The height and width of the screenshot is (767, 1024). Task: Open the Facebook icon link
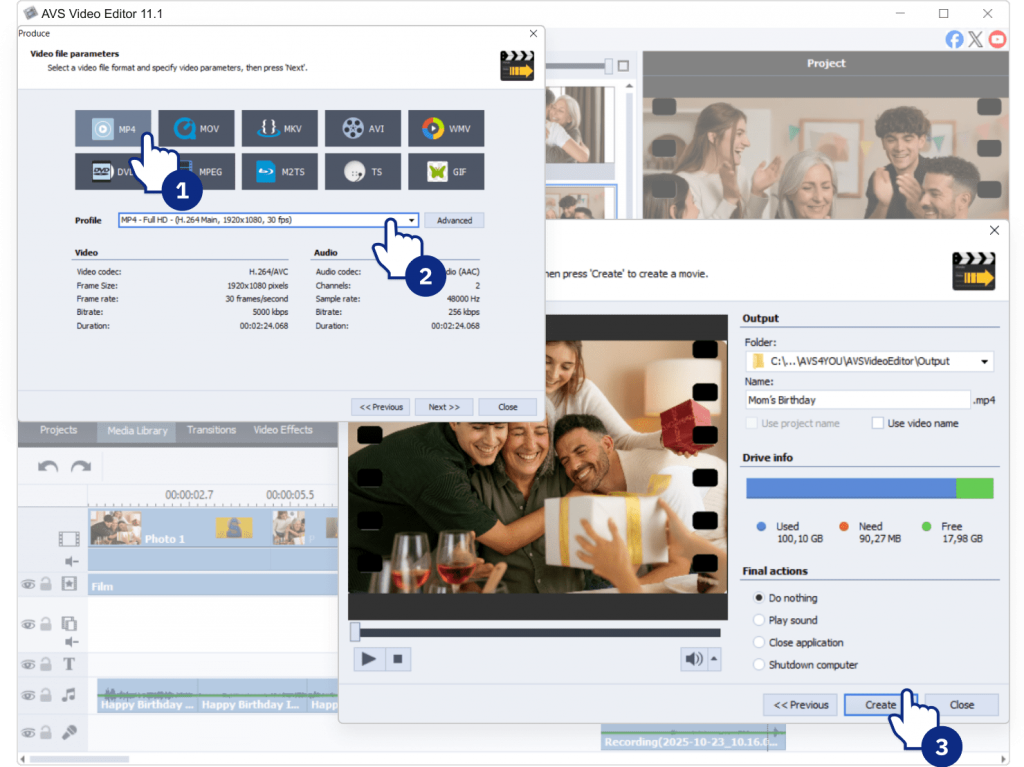(x=954, y=39)
